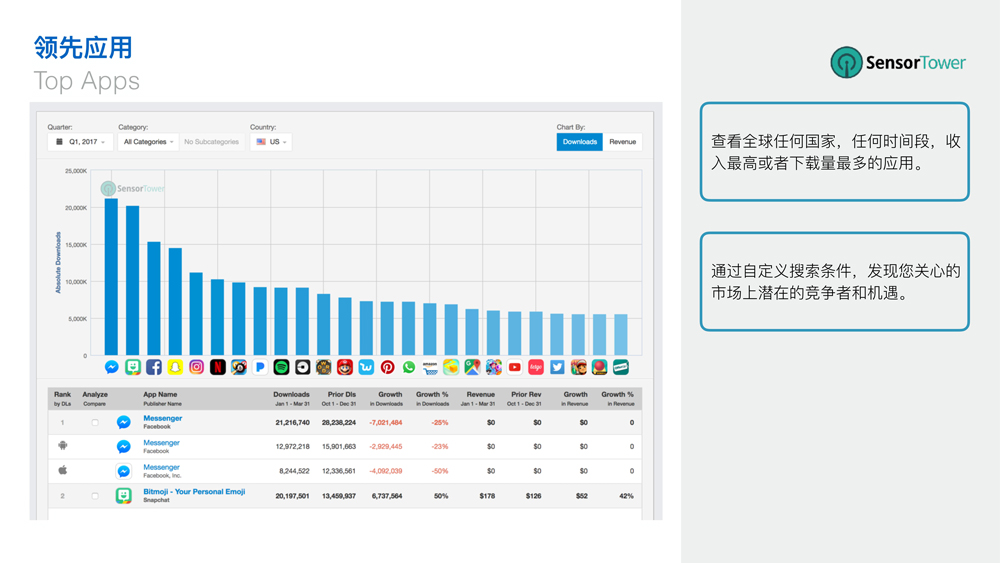Expand the All Categories dropdown

148,142
